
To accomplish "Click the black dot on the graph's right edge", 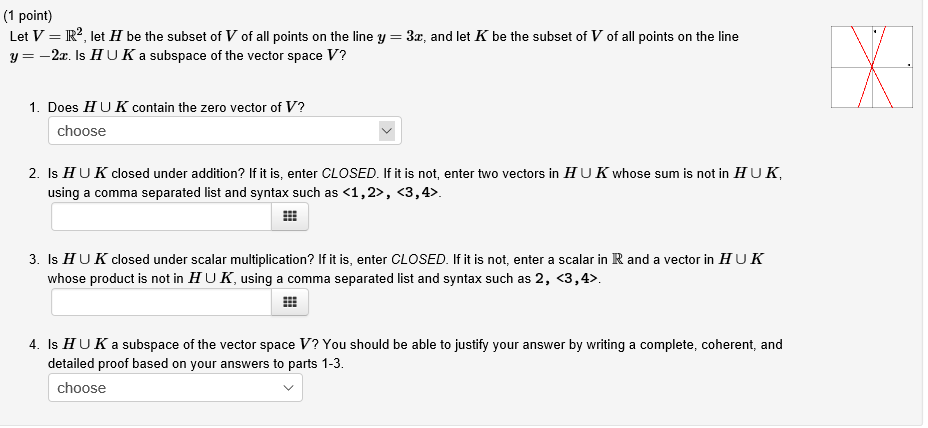I will click(x=908, y=65).
